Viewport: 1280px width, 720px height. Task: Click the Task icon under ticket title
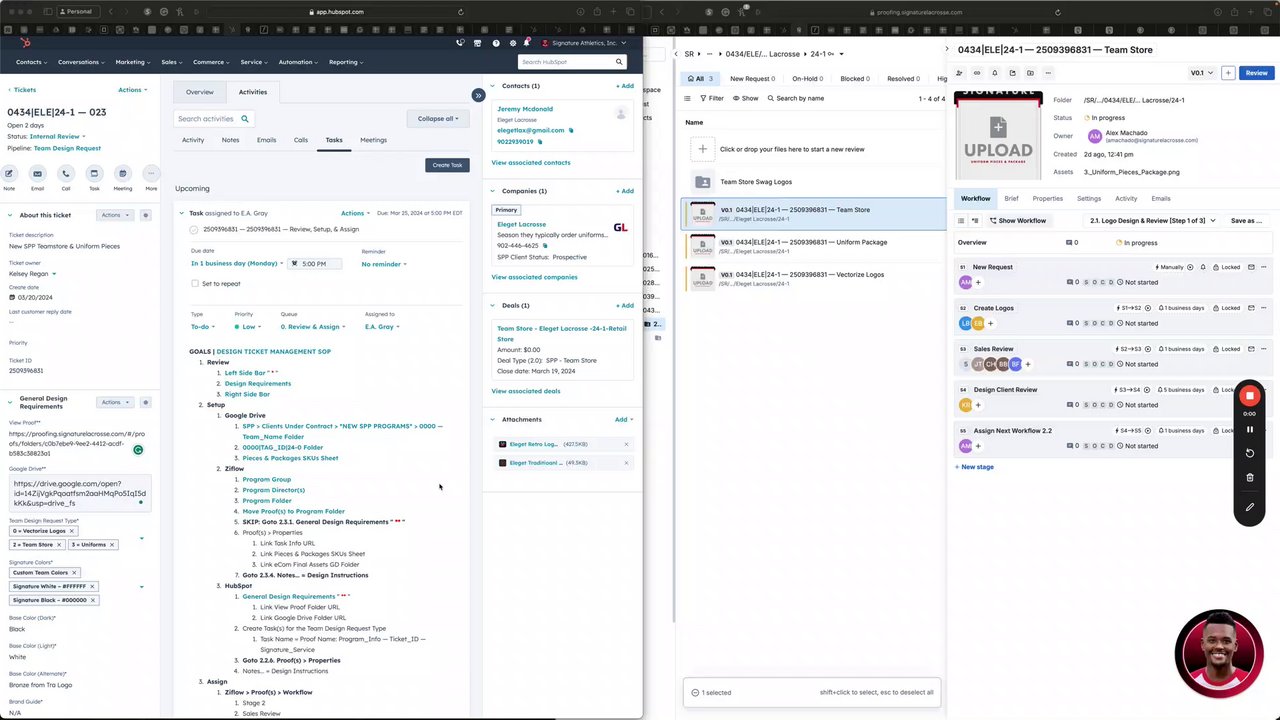point(94,174)
